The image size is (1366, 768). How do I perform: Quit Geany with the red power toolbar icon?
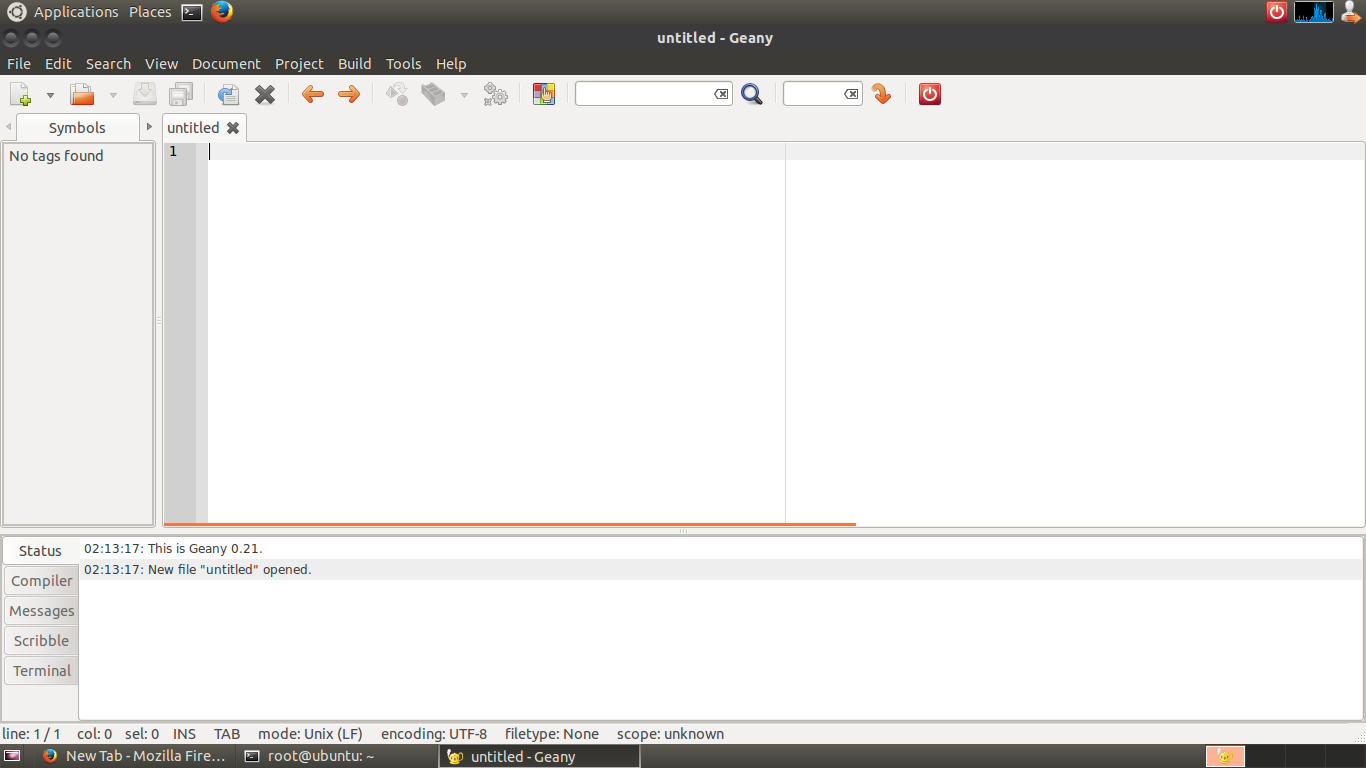[929, 93]
